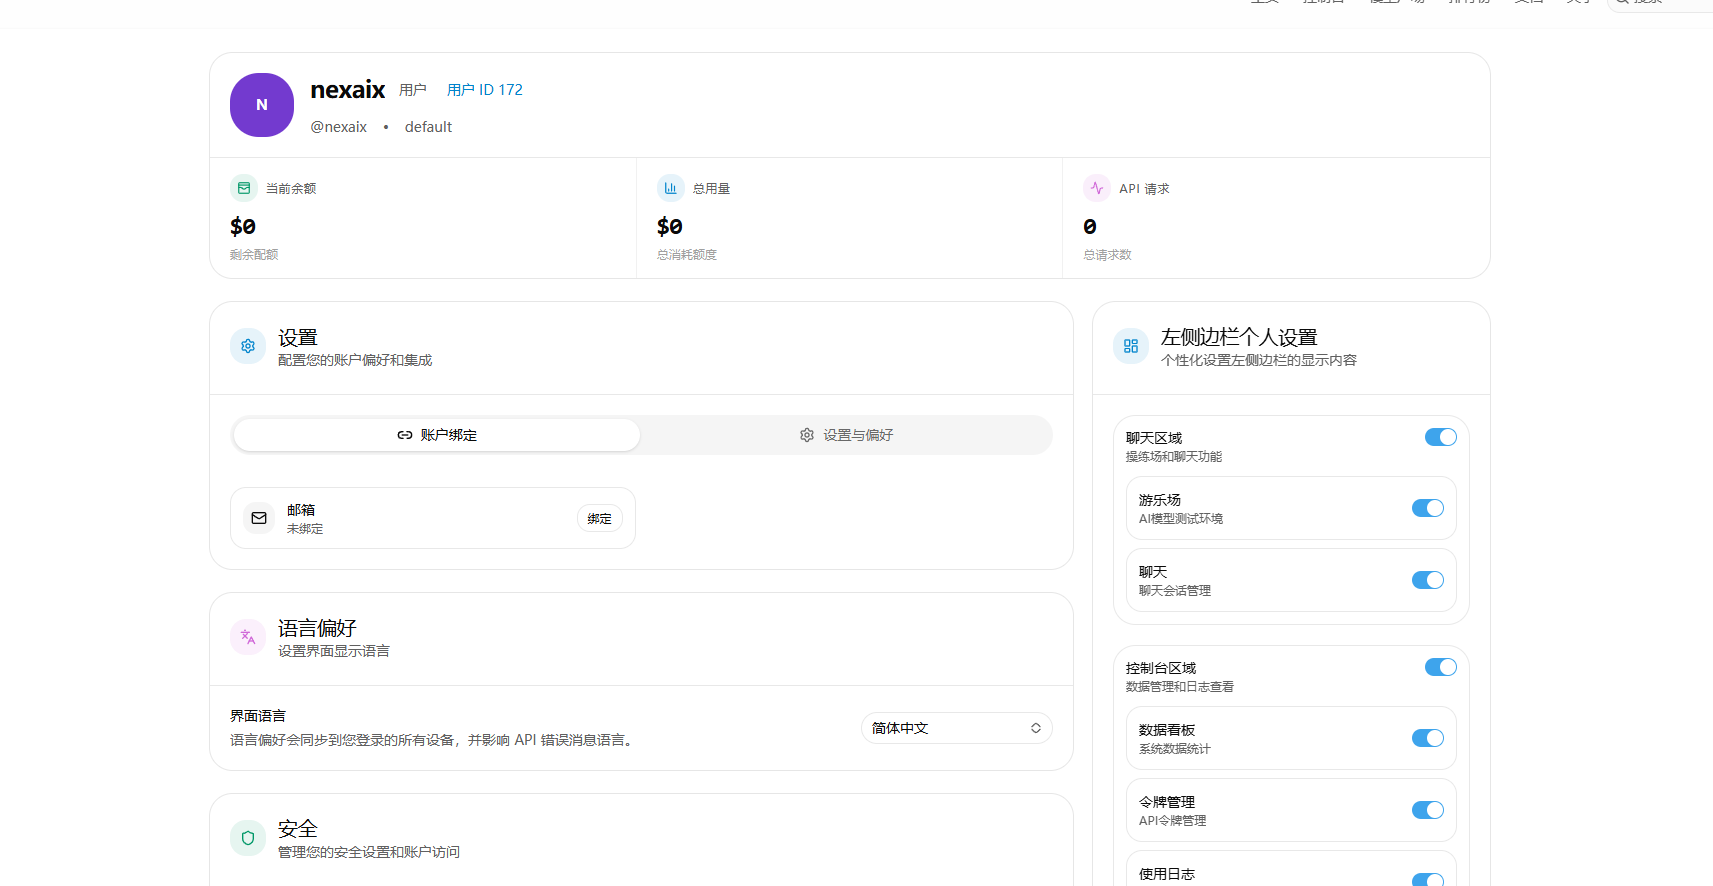Click the default group label

[x=428, y=127]
